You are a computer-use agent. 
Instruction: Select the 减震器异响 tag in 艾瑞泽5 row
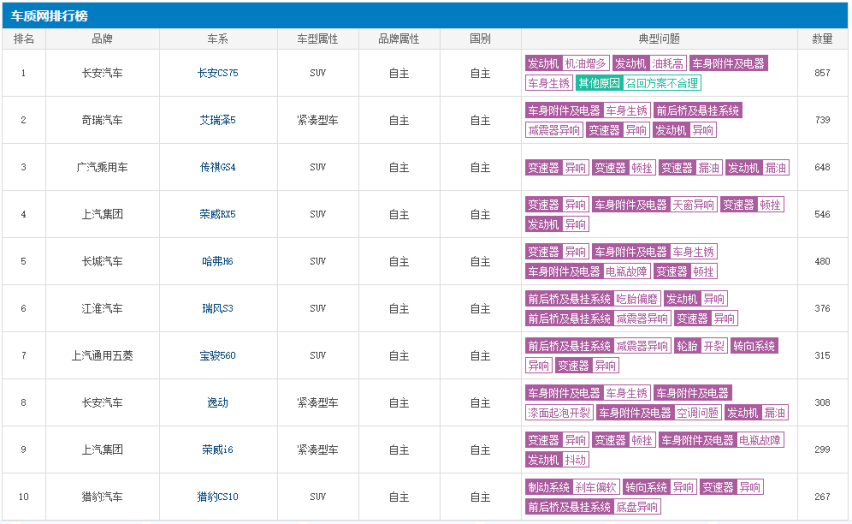point(554,130)
